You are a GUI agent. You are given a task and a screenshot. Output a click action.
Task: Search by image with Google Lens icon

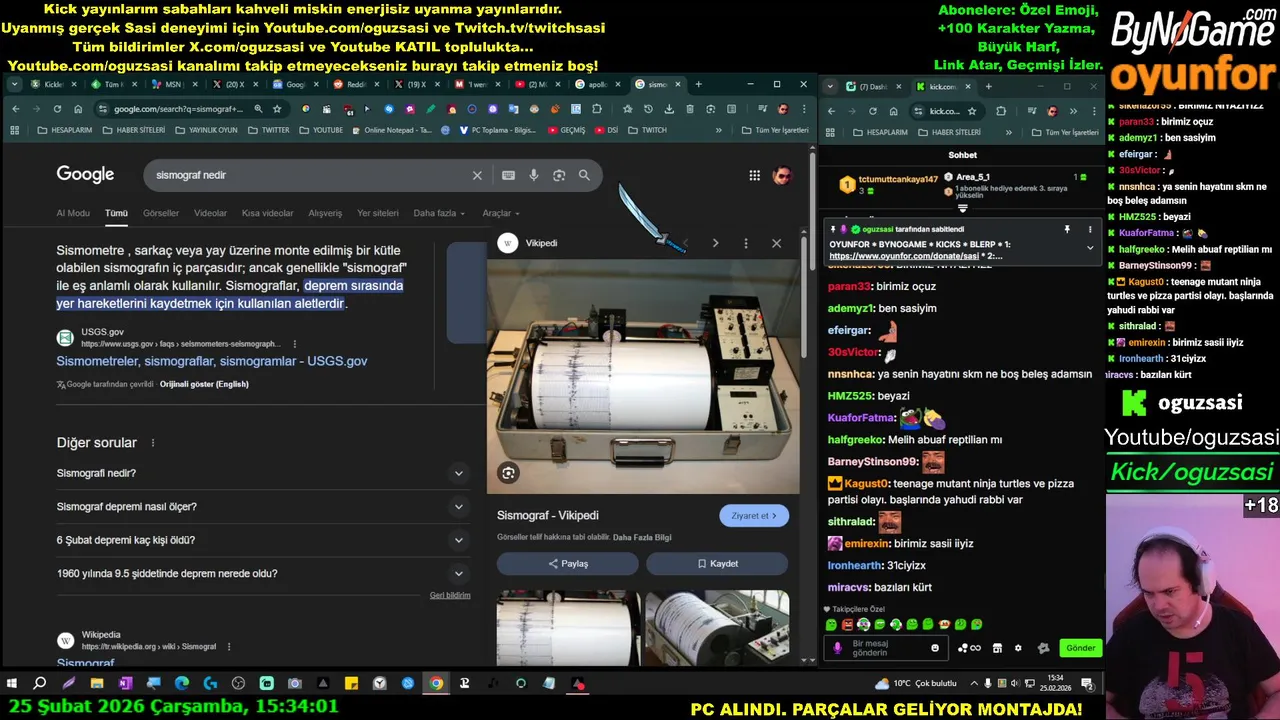pyautogui.click(x=559, y=175)
